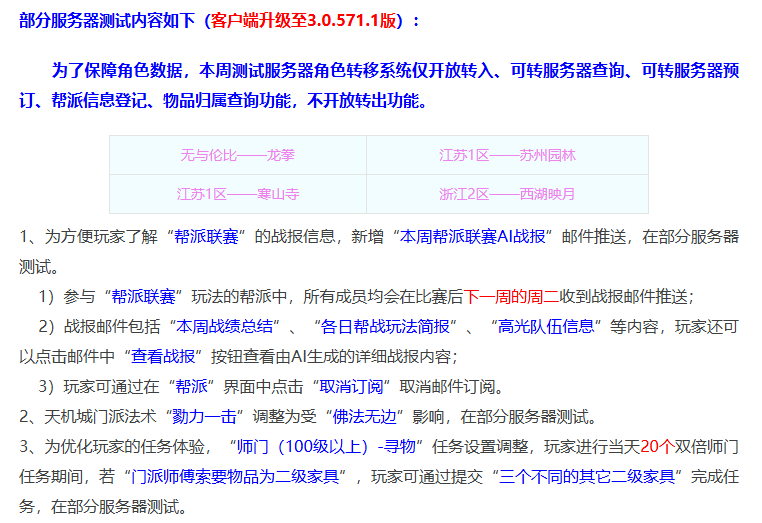
Task: Click the blue text 各日帮战玩法简报
Action: click(385, 327)
